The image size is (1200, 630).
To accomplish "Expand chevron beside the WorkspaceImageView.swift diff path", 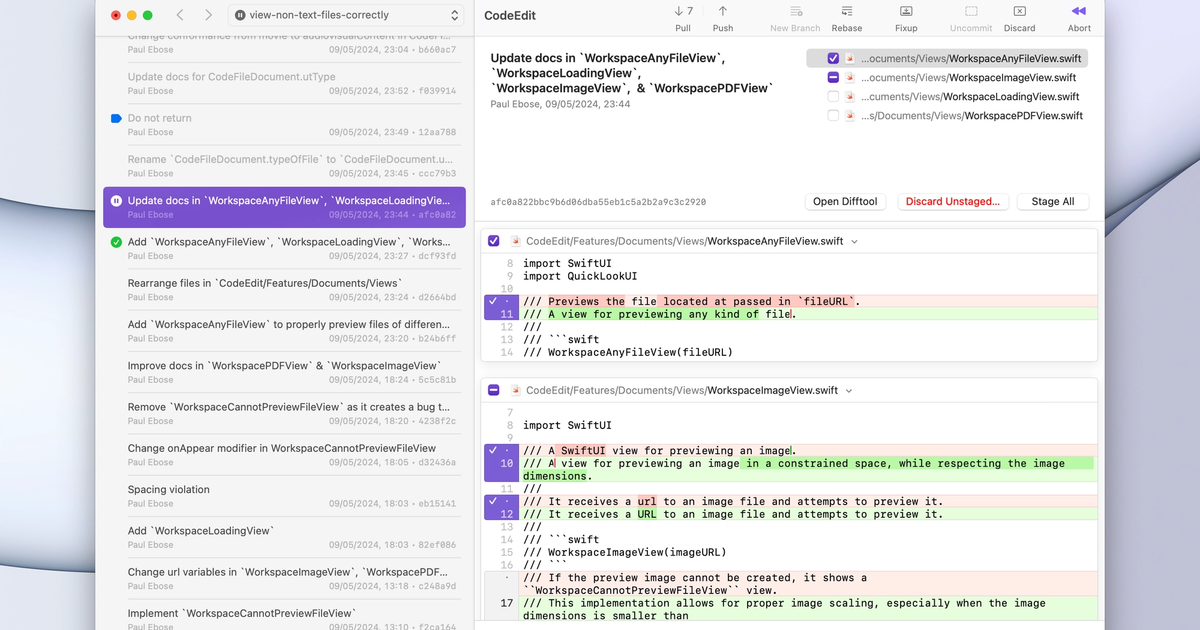I will click(x=848, y=390).
